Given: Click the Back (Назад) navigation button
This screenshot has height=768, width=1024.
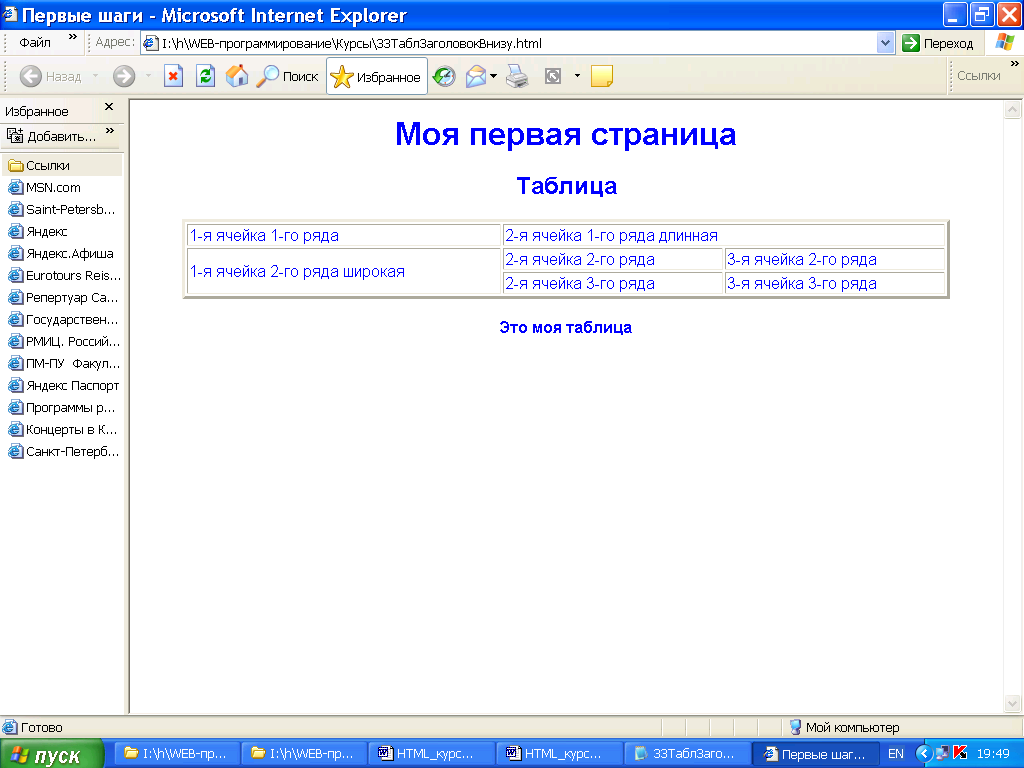Looking at the screenshot, I should click(50, 76).
